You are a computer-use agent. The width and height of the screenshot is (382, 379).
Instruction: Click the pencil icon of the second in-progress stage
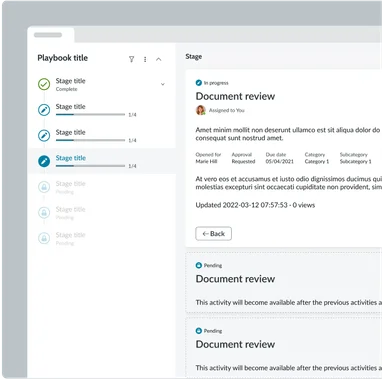[x=44, y=135]
